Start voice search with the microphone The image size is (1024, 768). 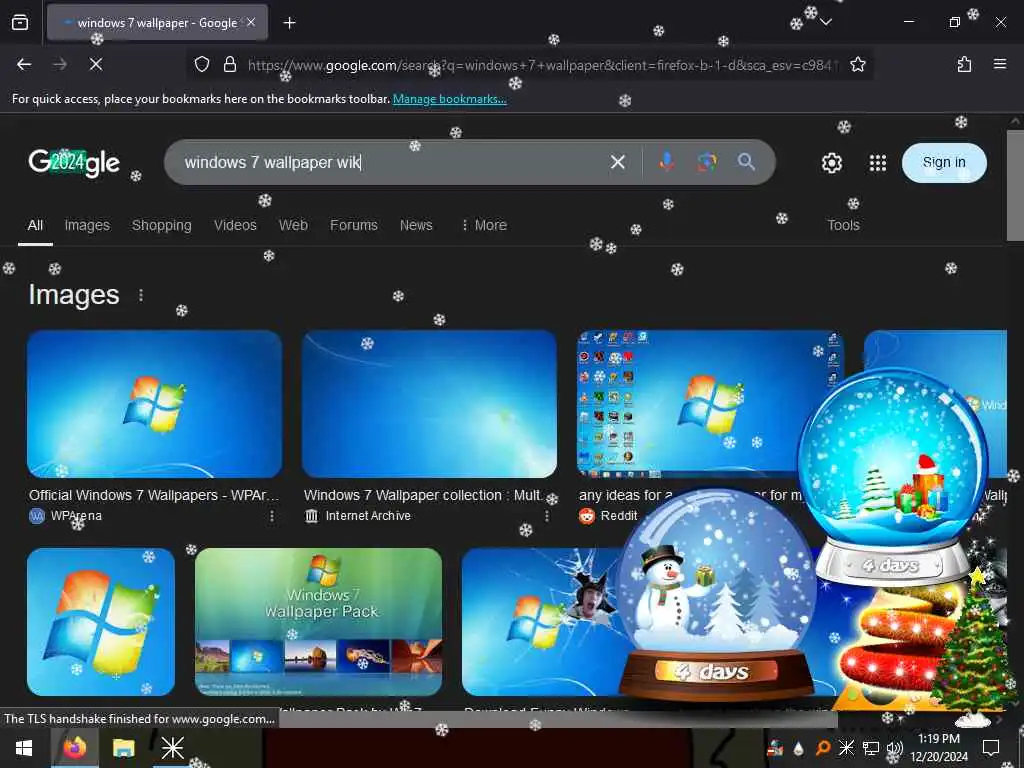[666, 162]
